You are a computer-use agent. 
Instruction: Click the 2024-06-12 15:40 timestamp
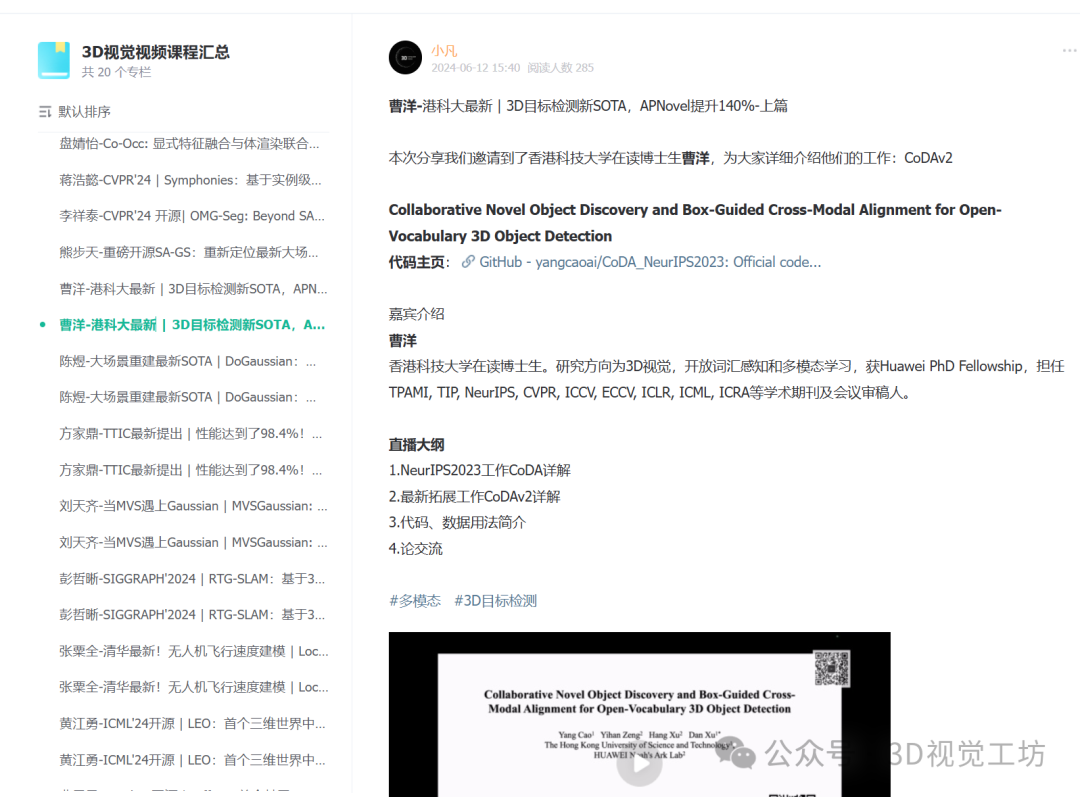coord(476,68)
